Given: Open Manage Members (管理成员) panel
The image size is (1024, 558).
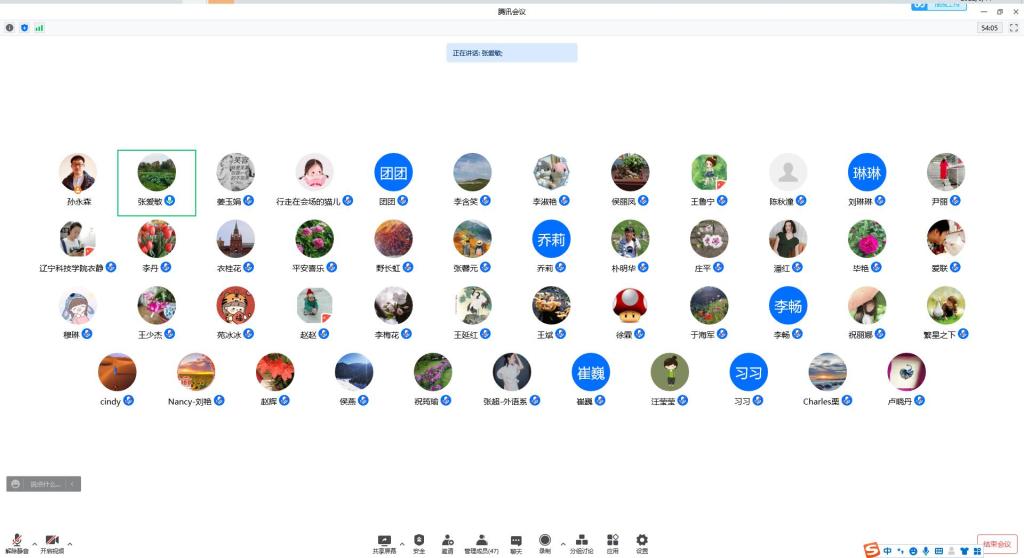Looking at the screenshot, I should [x=481, y=541].
